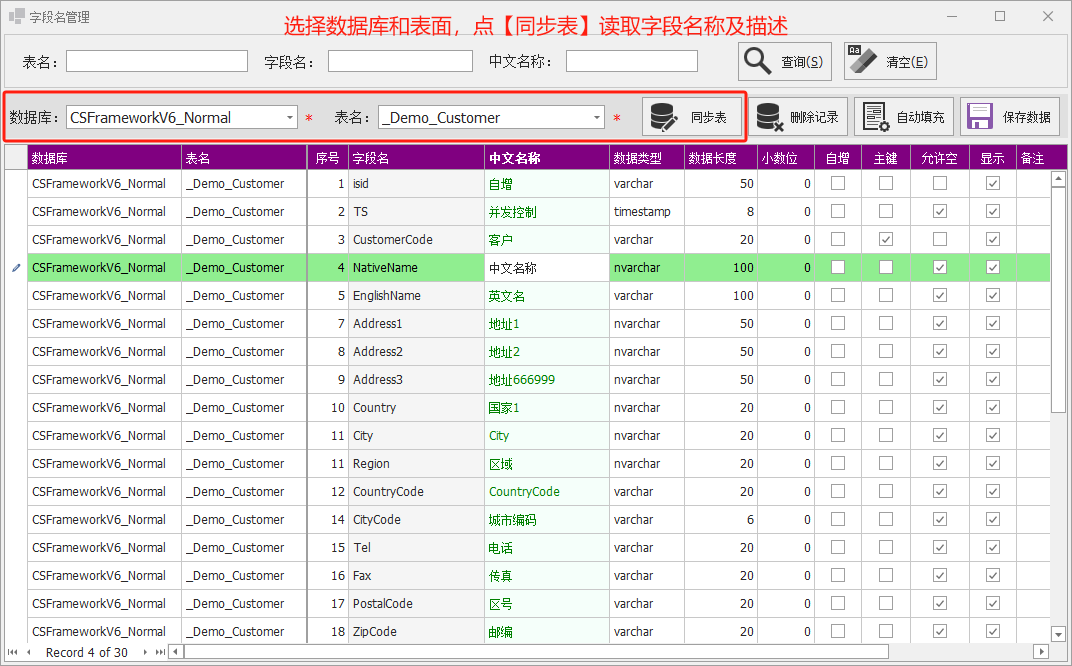Click the 自动填充 button
Screen dimensions: 1072x666
click(904, 117)
